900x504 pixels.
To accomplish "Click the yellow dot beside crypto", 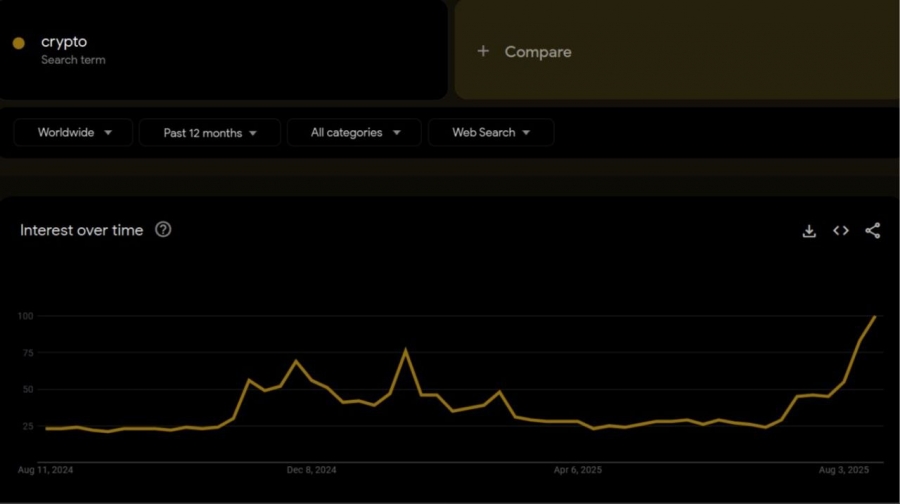I will (x=18, y=43).
